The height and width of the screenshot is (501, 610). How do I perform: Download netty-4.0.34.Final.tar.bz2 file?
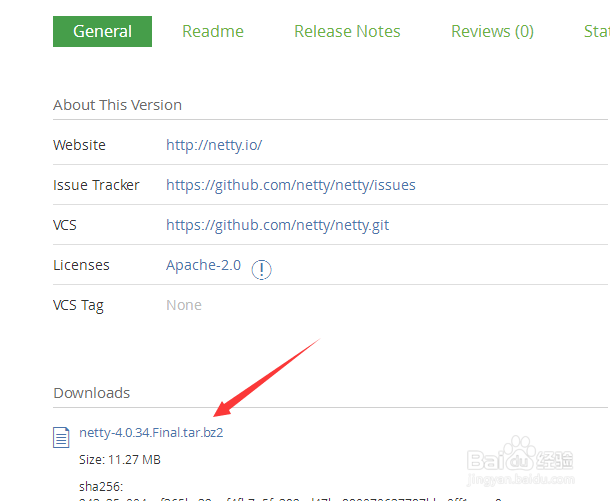[151, 433]
